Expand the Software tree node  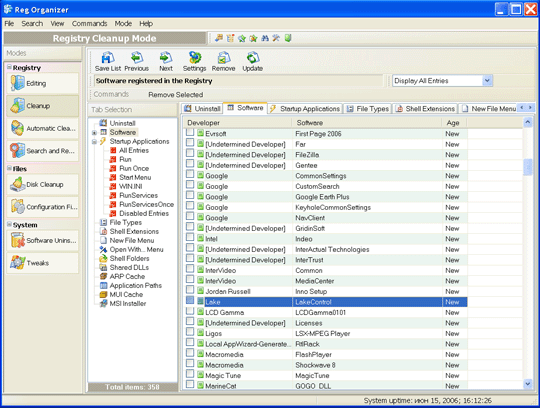94,133
